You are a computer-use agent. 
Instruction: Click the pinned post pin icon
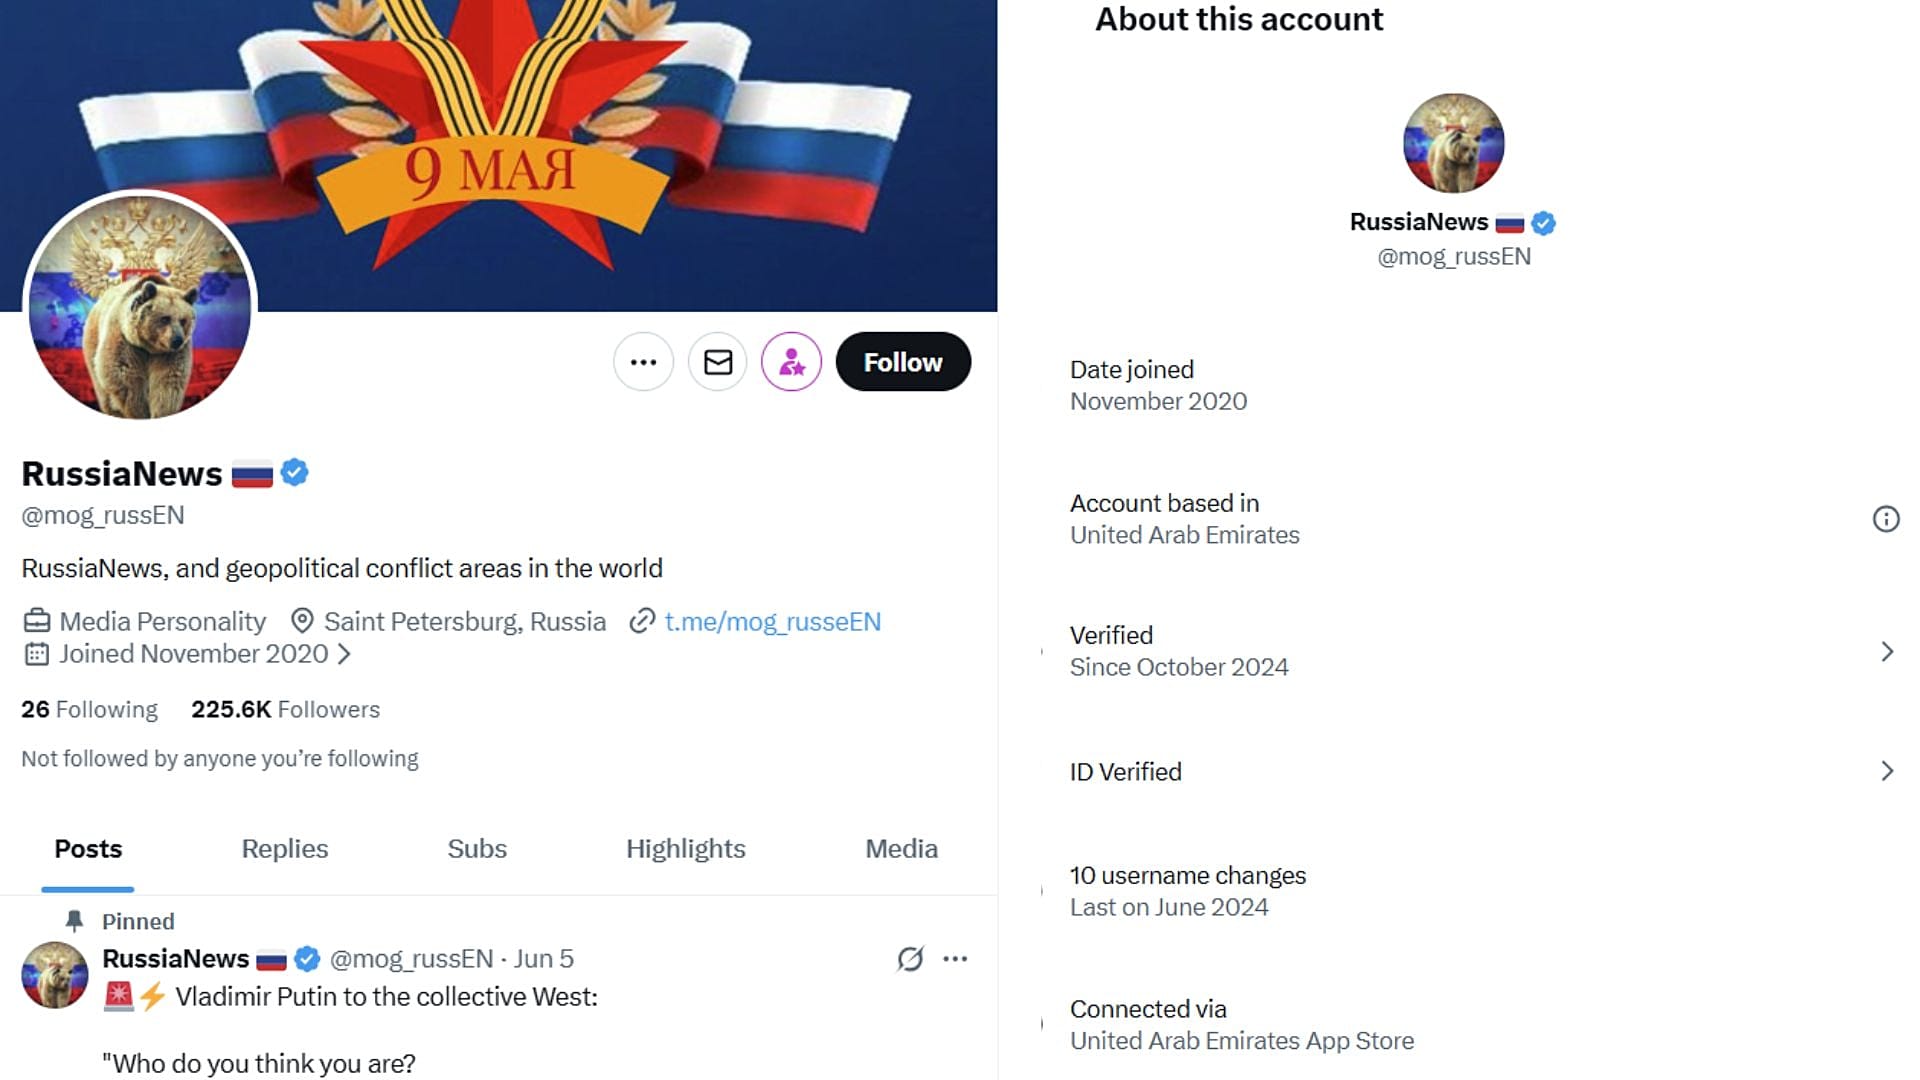pos(75,921)
